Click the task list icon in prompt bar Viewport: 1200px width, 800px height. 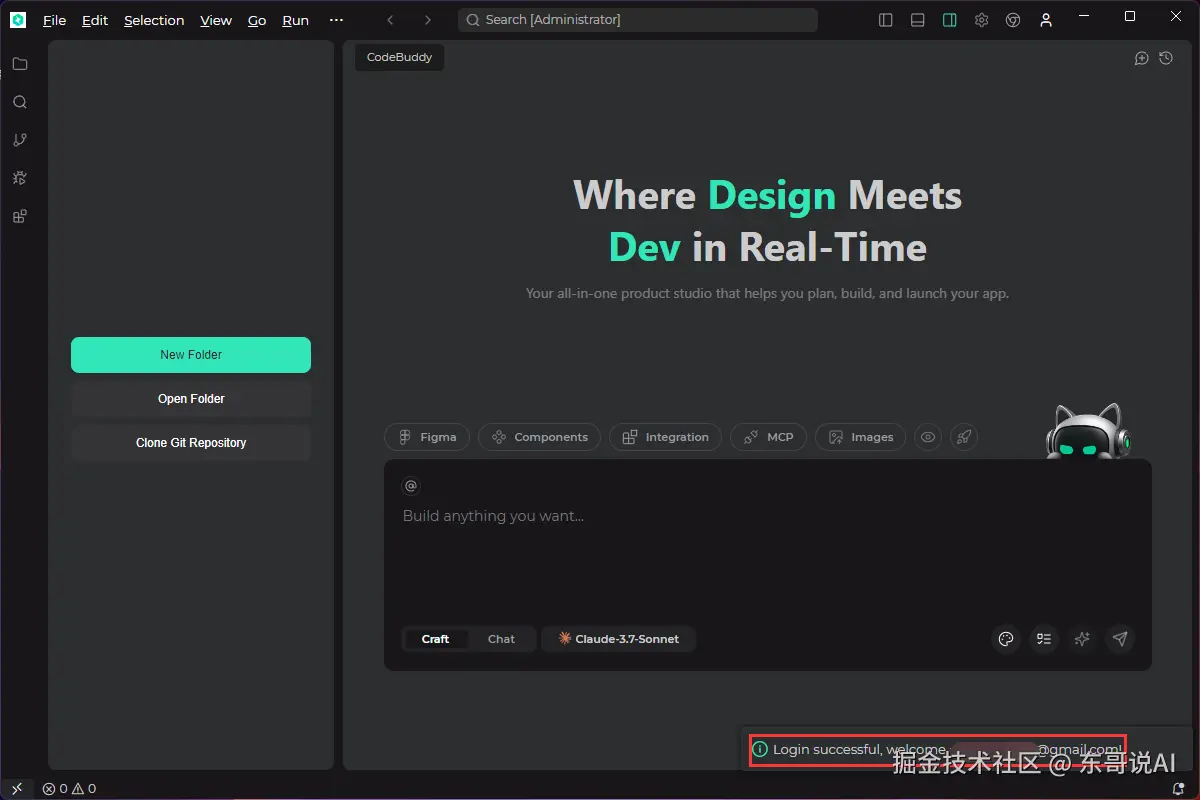1044,639
